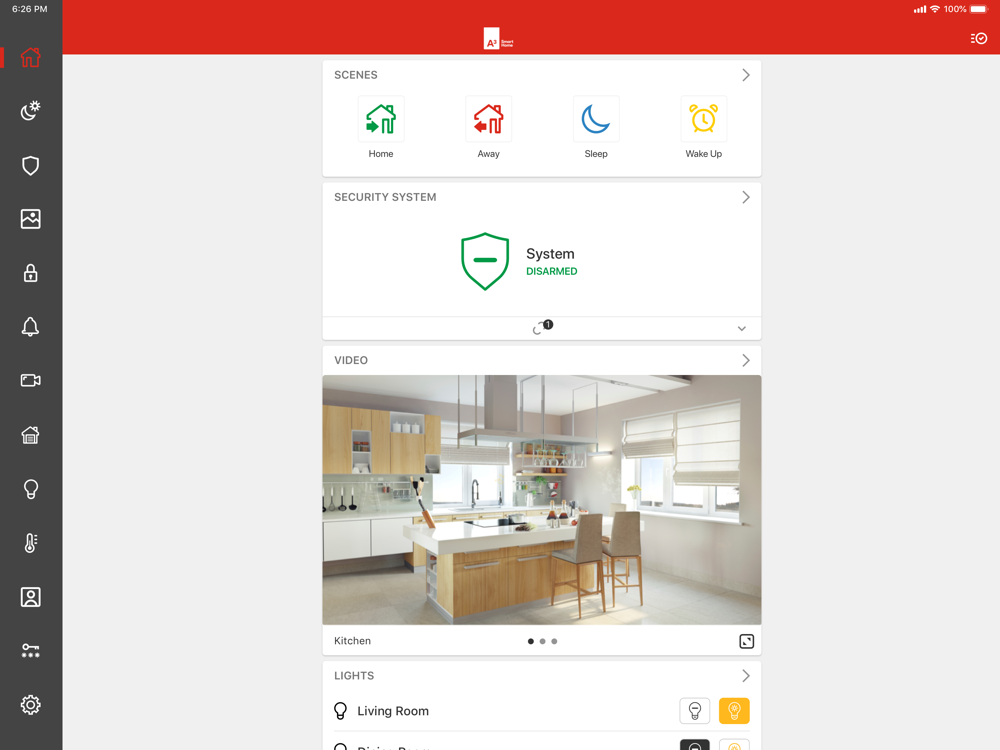The height and width of the screenshot is (750, 1000).
Task: Open the Locks padlock sidebar icon
Action: pos(31,273)
